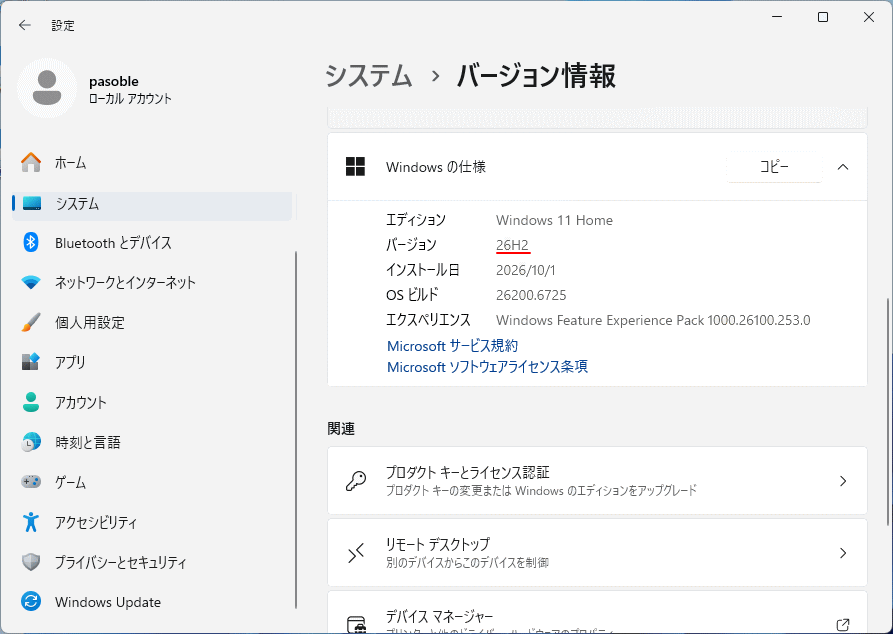The height and width of the screenshot is (634, 893).
Task: Click the ローカル アカウント label
Action: point(130,99)
